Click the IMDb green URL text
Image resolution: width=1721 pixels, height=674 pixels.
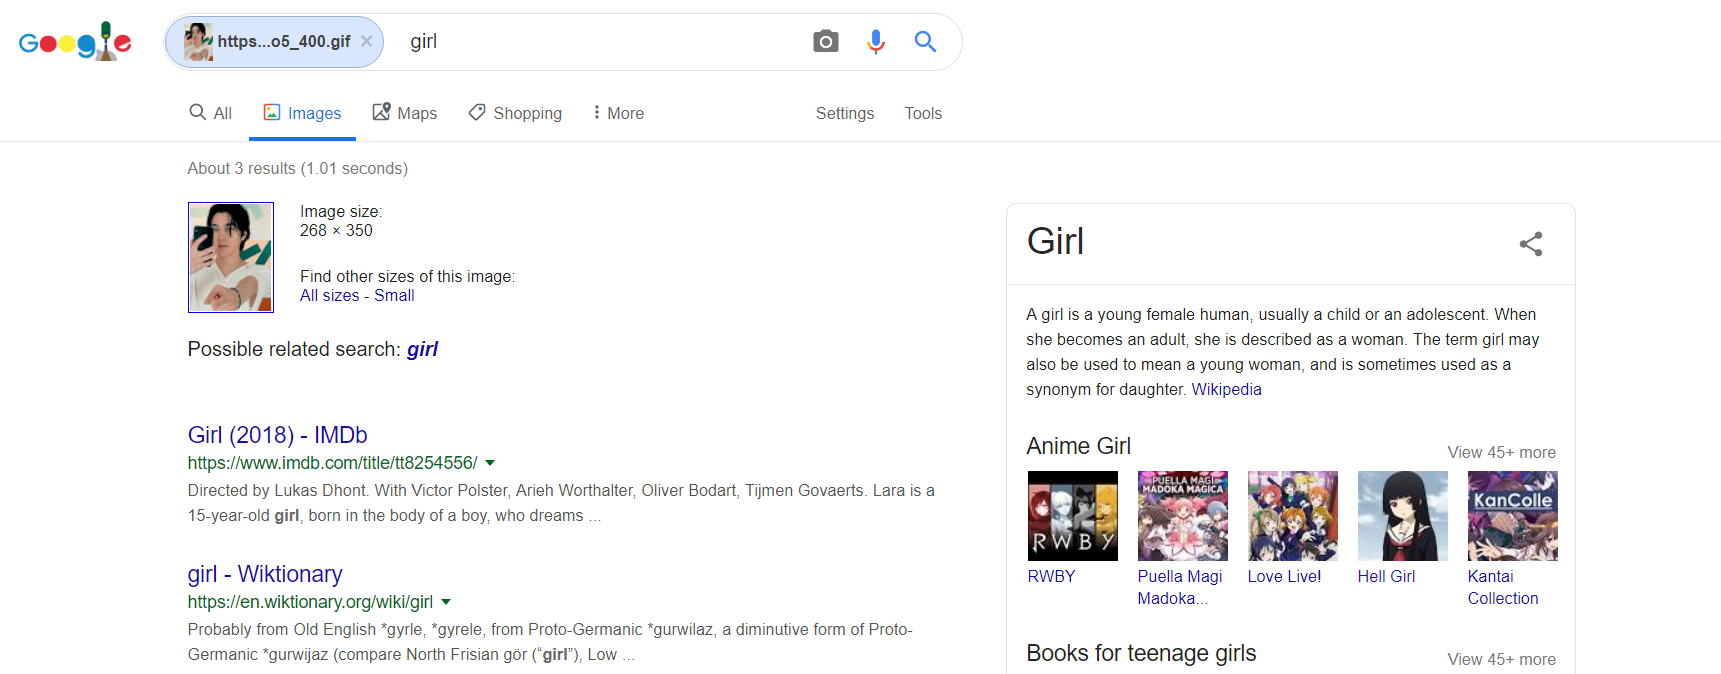tap(333, 463)
